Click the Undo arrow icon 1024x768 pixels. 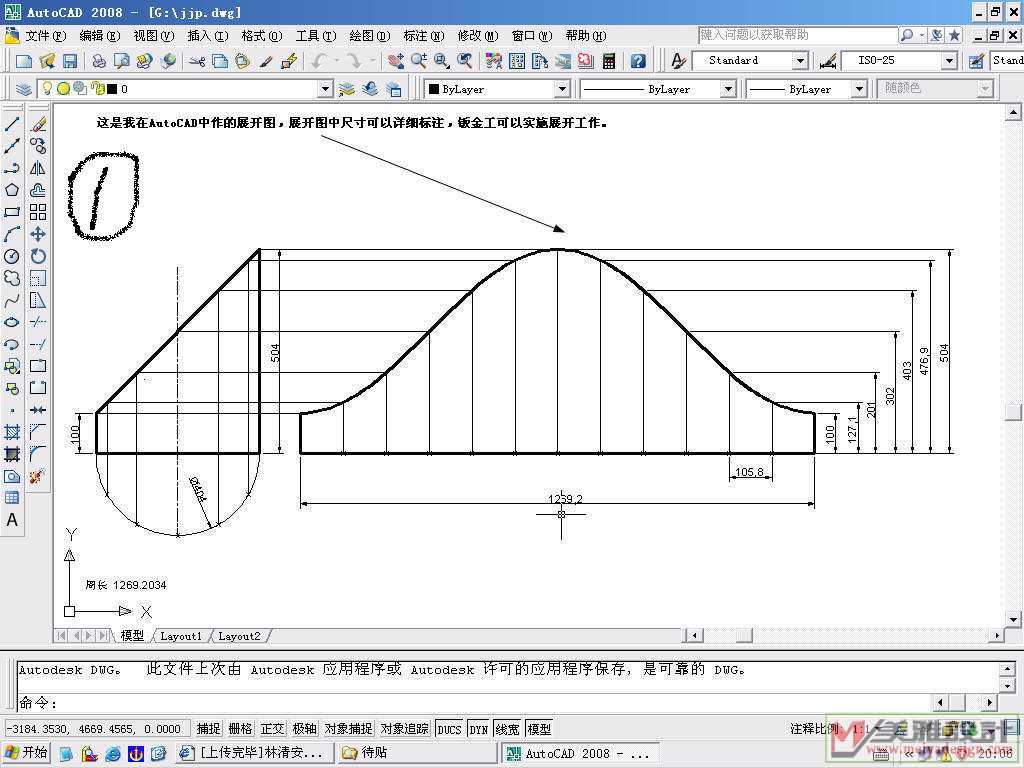[319, 61]
